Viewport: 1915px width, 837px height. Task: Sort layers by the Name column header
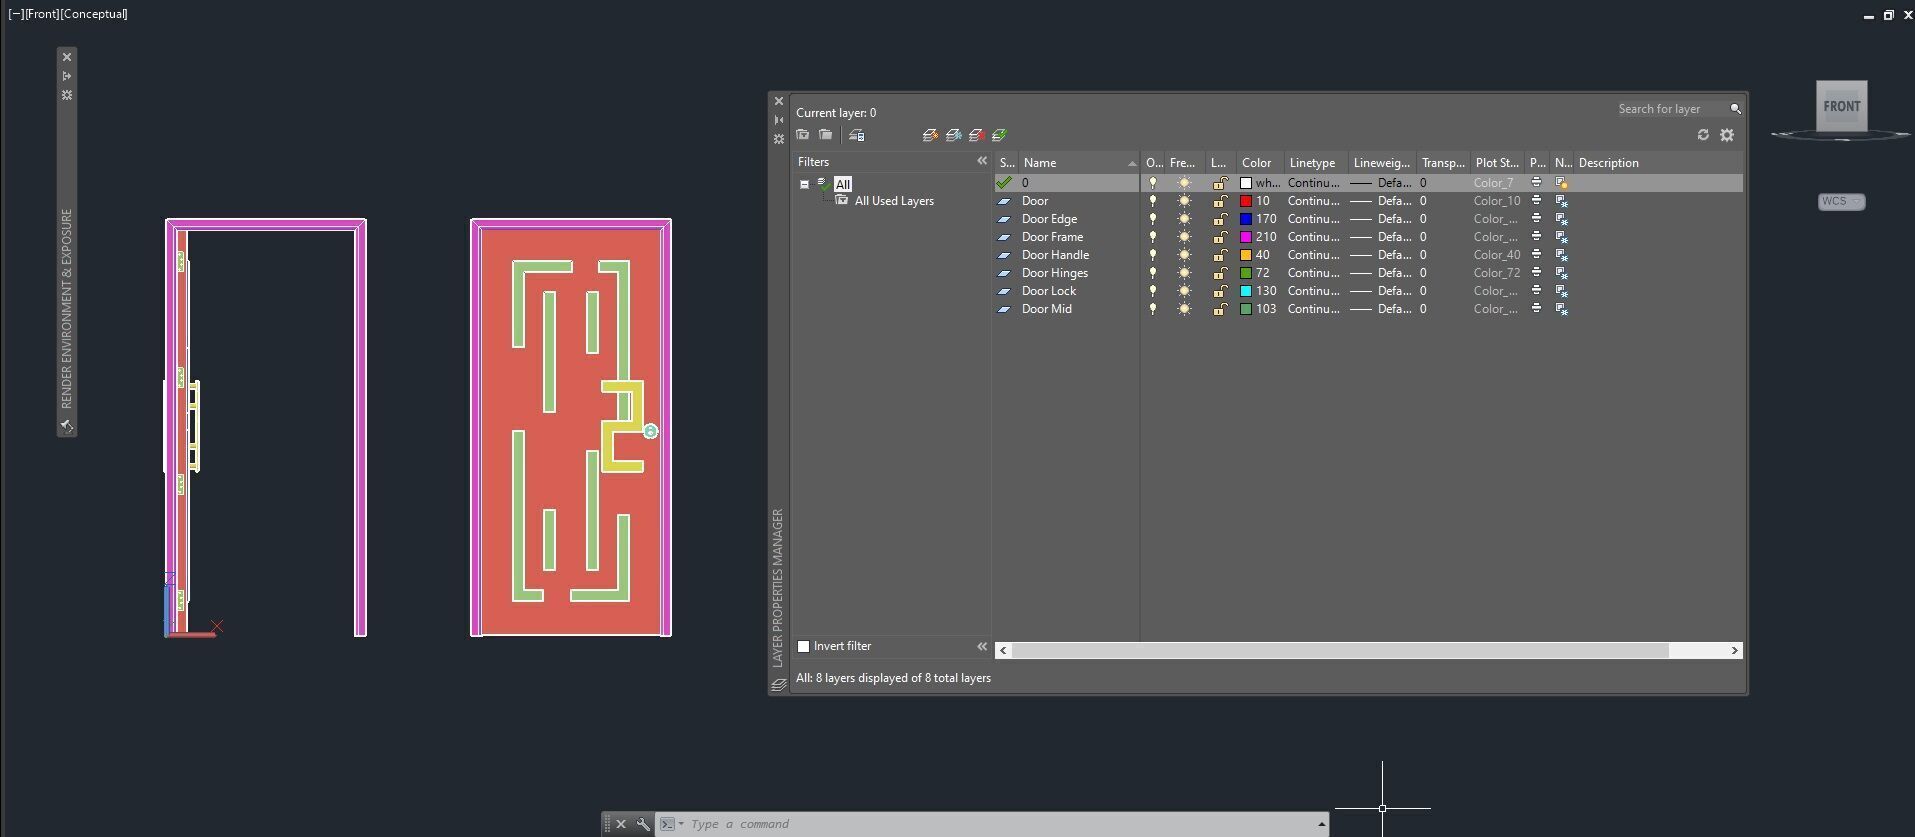pyautogui.click(x=1078, y=163)
